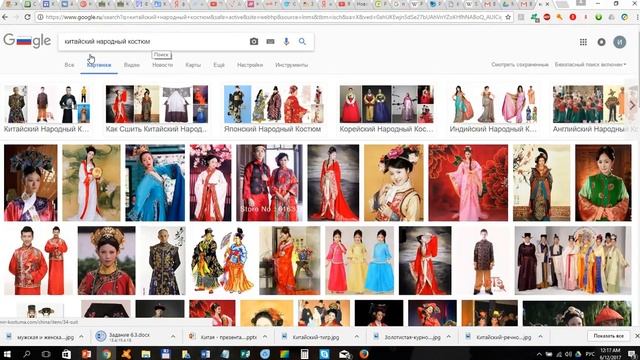Go back with the browser back arrow
This screenshot has height=360, width=640.
tap(5, 17)
